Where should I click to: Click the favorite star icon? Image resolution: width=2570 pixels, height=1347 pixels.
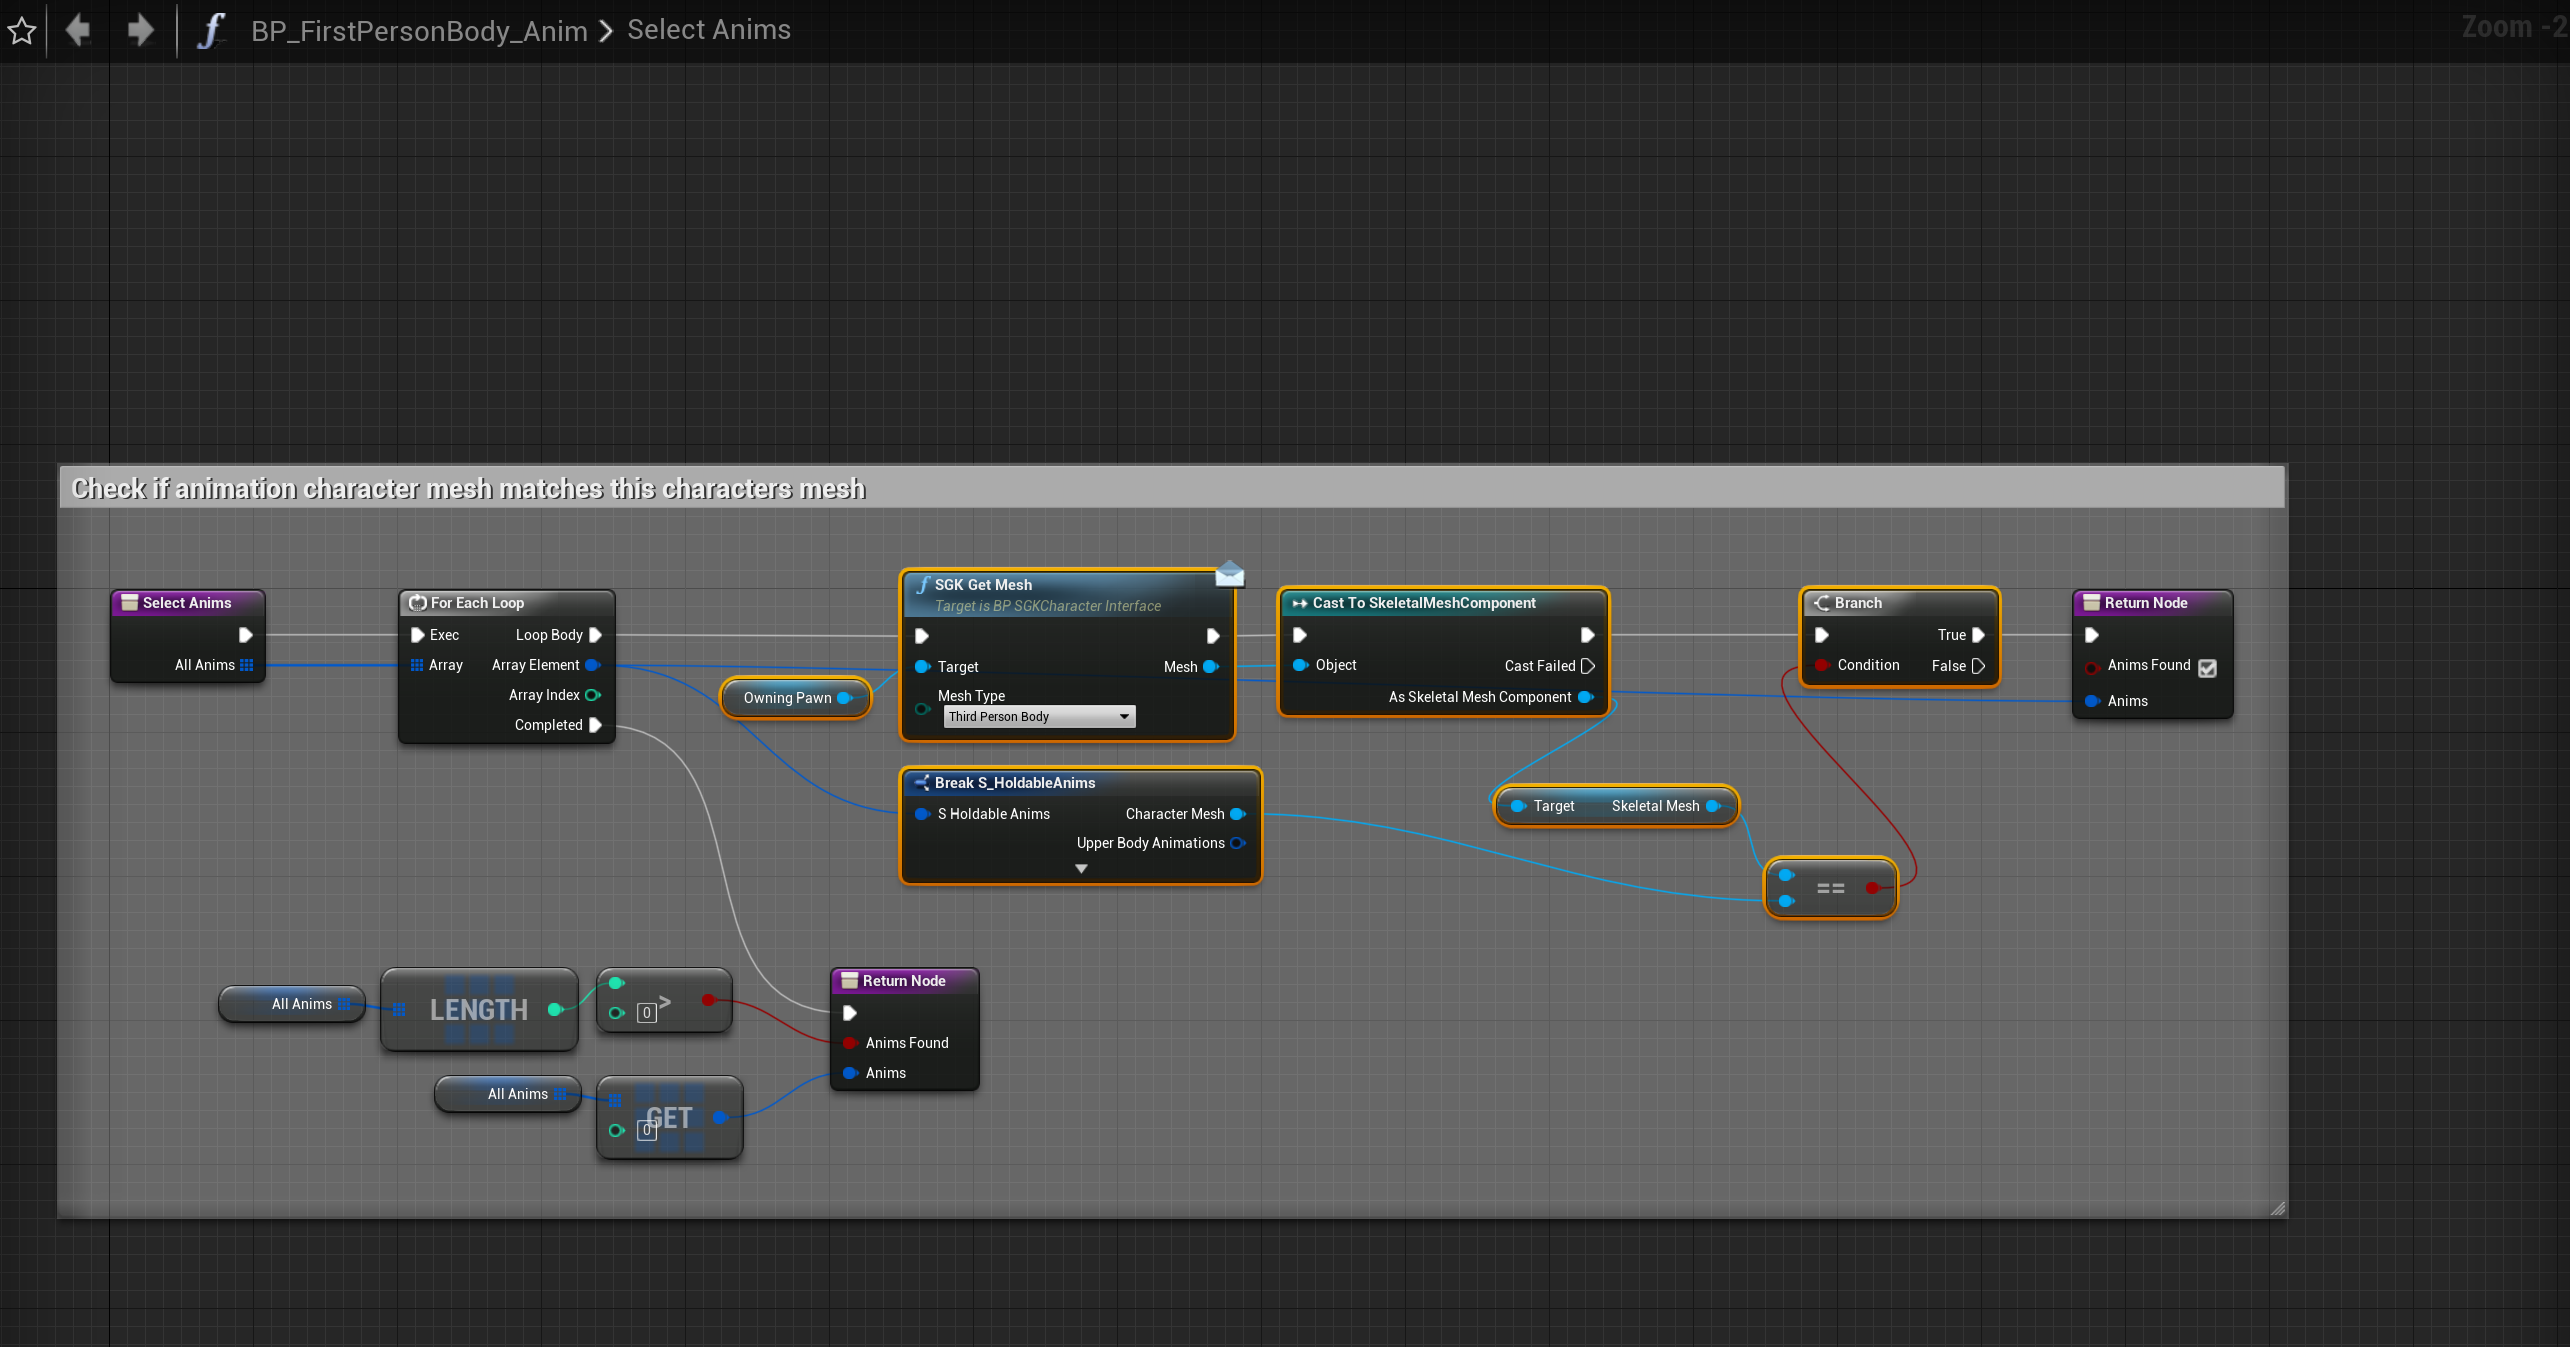tap(22, 31)
